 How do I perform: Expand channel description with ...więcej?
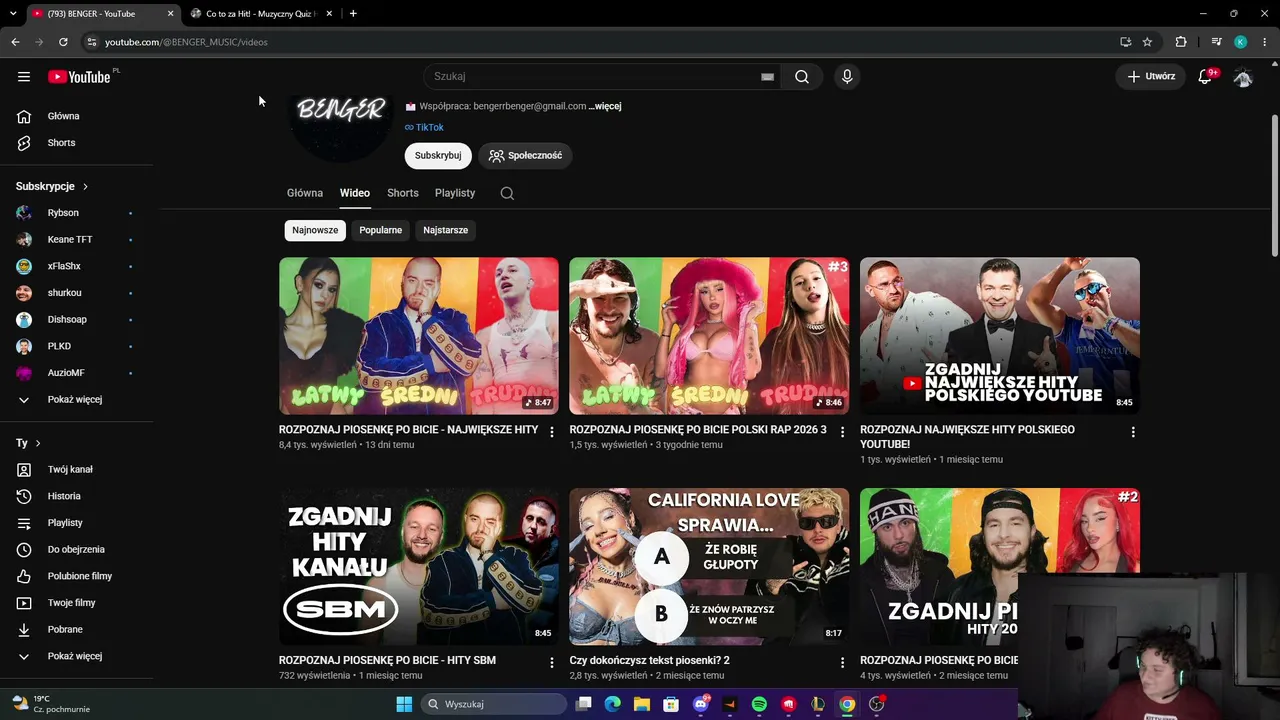point(605,106)
